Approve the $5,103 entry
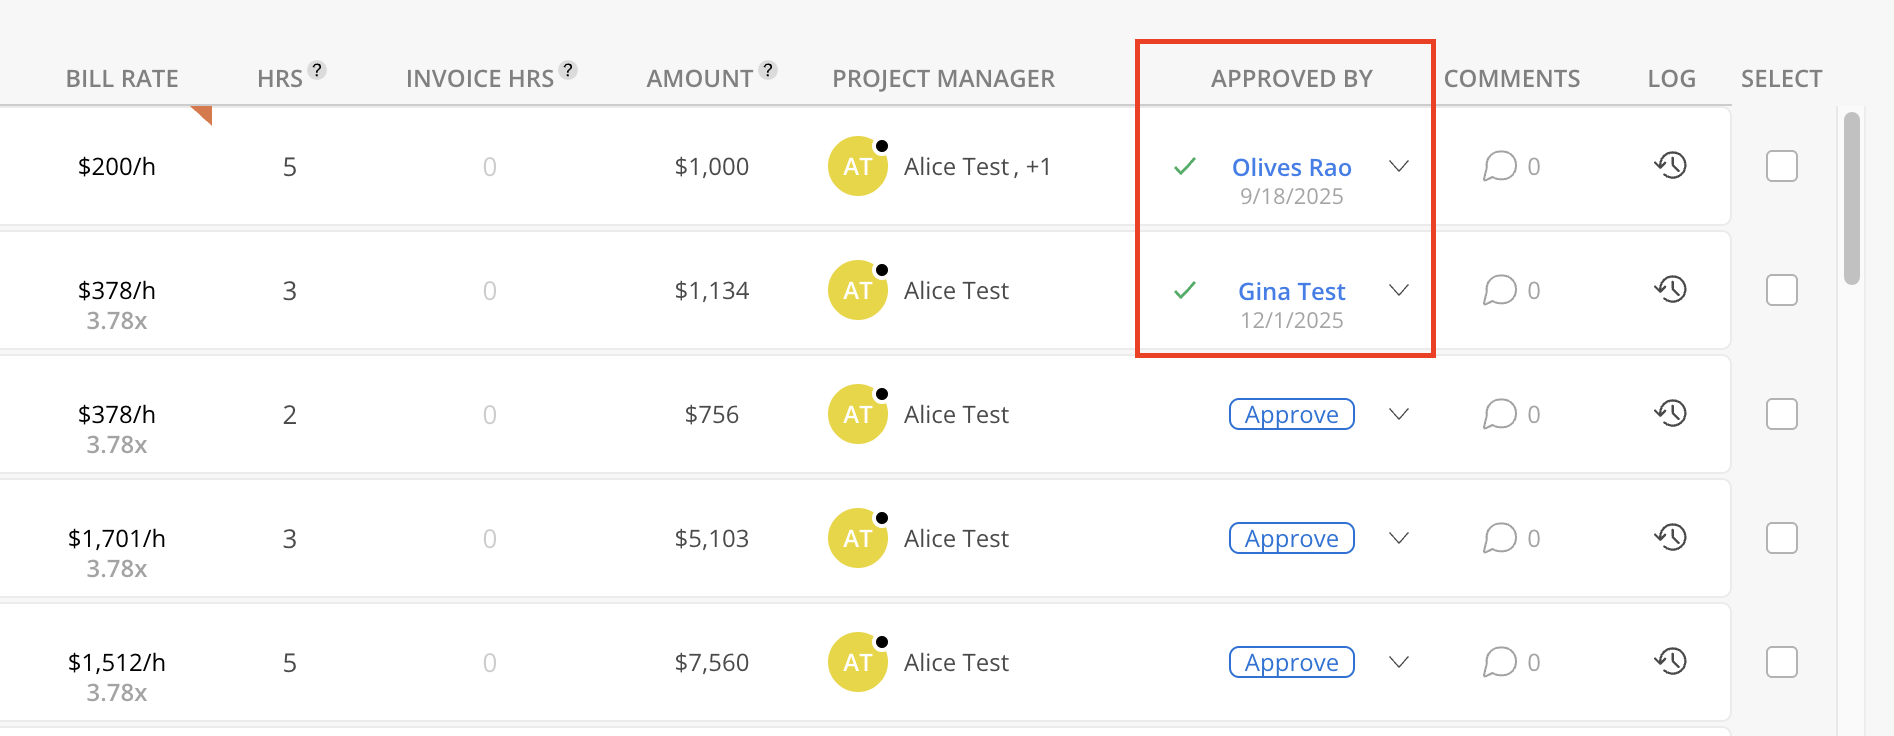1894x736 pixels. pos(1291,538)
